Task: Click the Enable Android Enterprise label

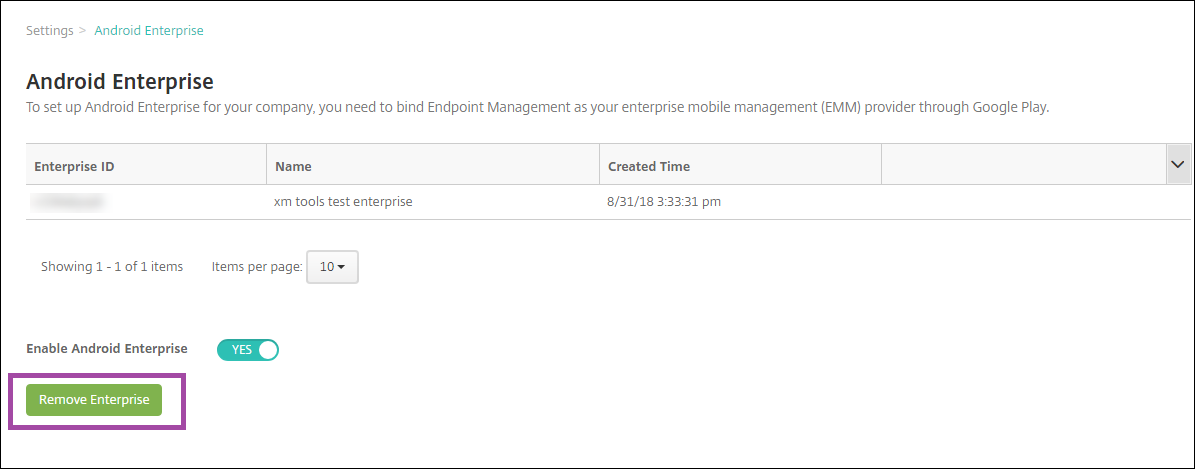Action: (107, 349)
